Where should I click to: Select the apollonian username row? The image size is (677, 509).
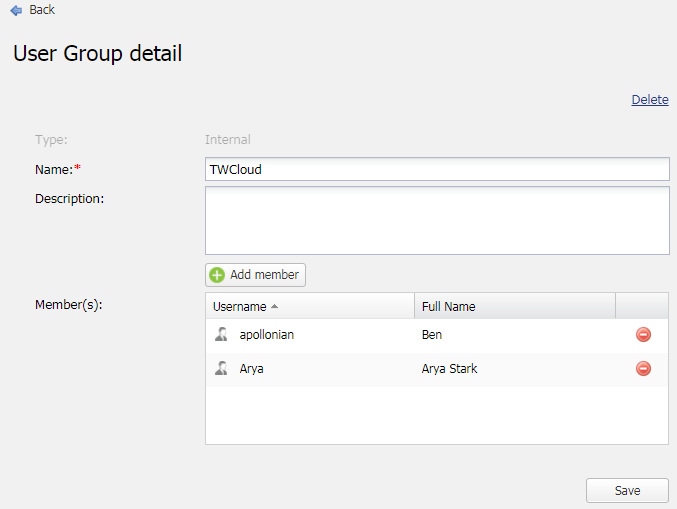[267, 335]
